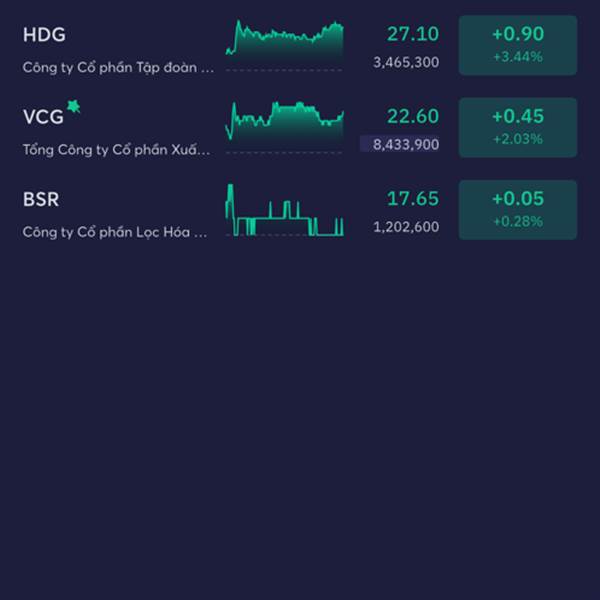Toggle the VCG +0.45 change badge
The image size is (600, 600).
(x=518, y=127)
